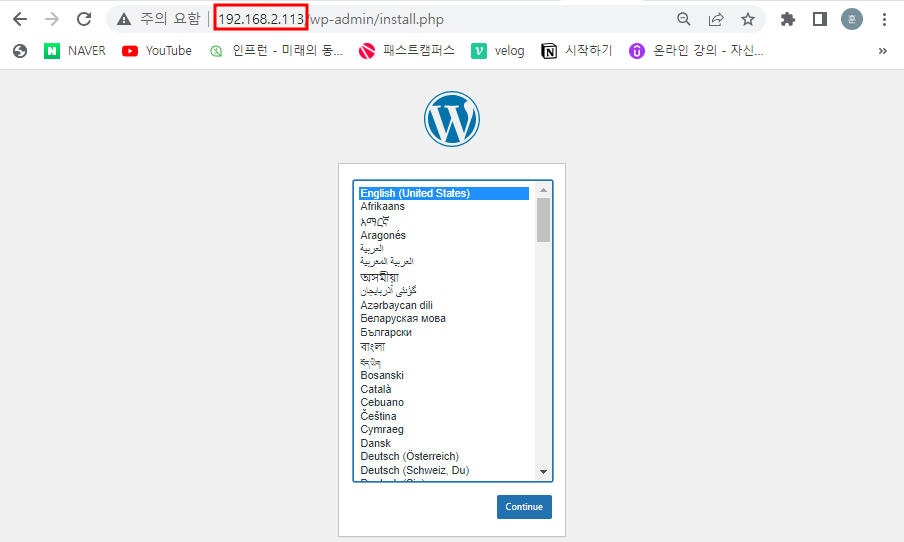Open the YouTube bookmark
904x542 pixels.
[157, 51]
